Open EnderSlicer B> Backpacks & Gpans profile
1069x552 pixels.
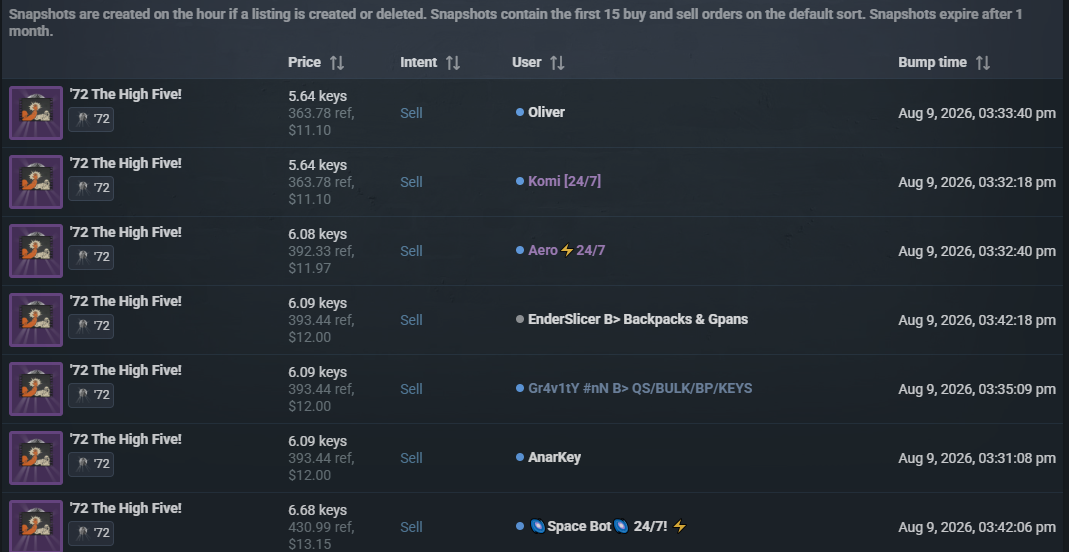[x=637, y=319]
